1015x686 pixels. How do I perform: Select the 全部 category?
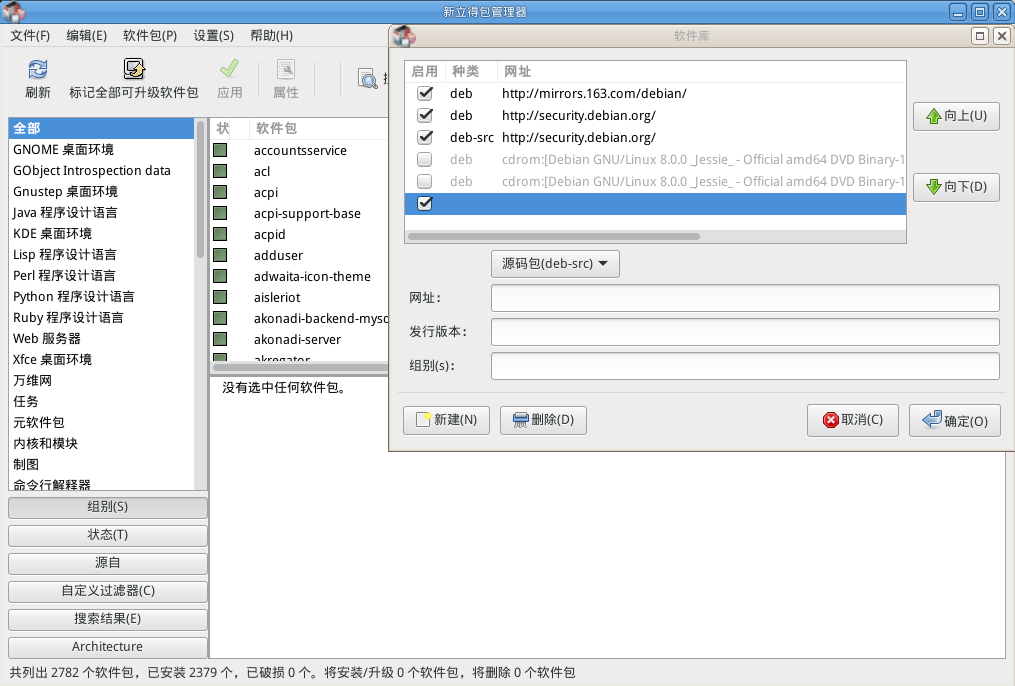click(x=101, y=128)
